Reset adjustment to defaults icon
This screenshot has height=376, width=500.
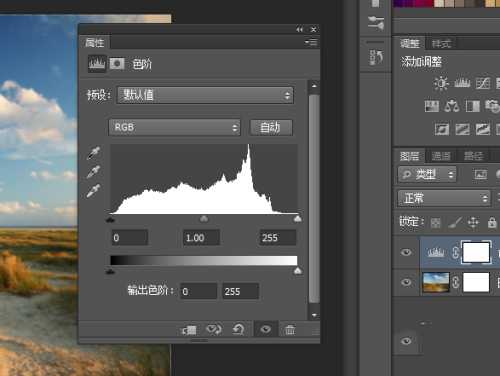point(239,330)
